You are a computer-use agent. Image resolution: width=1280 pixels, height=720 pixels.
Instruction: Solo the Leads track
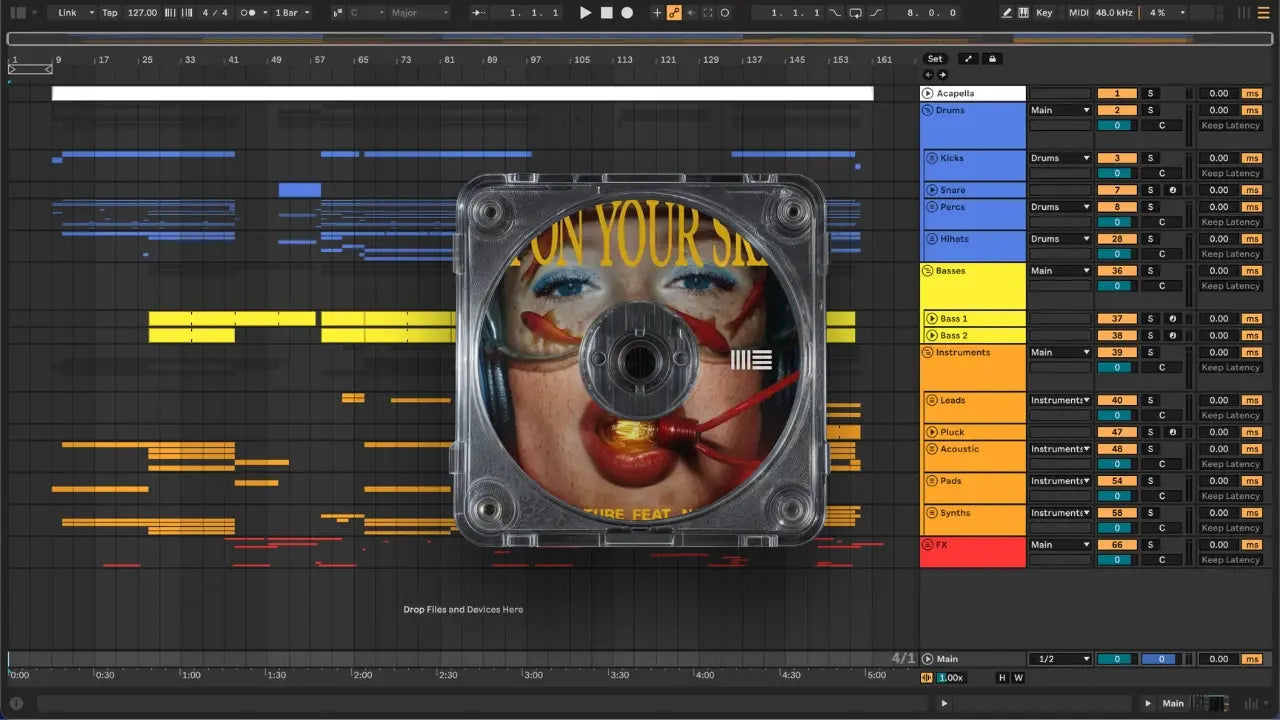pyautogui.click(x=1150, y=400)
